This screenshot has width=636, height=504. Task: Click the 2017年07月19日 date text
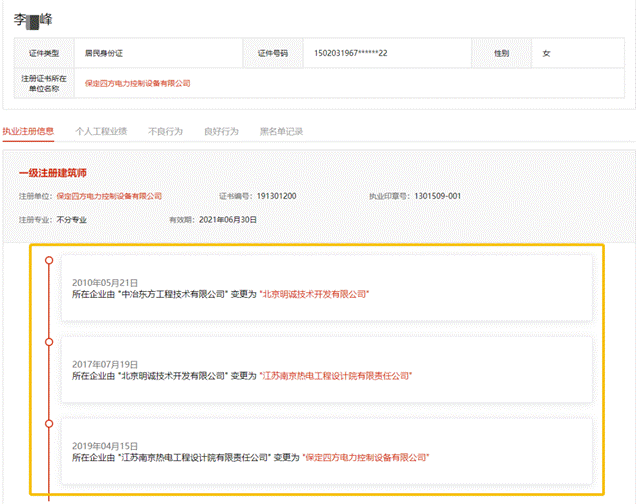point(105,365)
